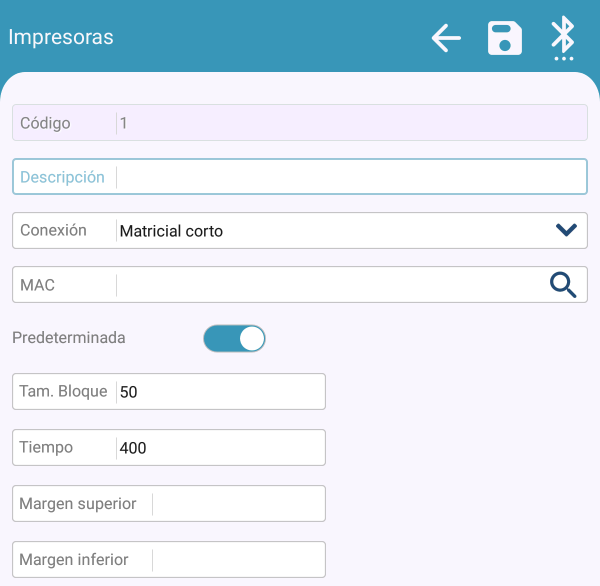600x586 pixels.
Task: Focus the Margen inferior input box
Action: point(238,560)
